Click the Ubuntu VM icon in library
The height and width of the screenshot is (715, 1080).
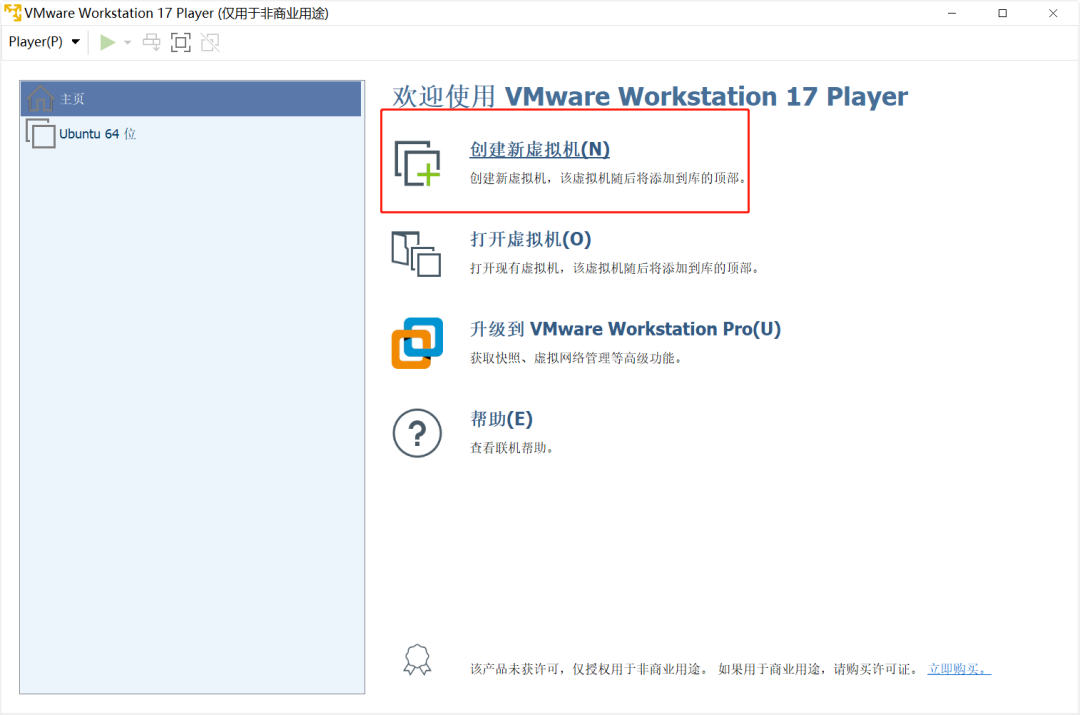click(40, 134)
